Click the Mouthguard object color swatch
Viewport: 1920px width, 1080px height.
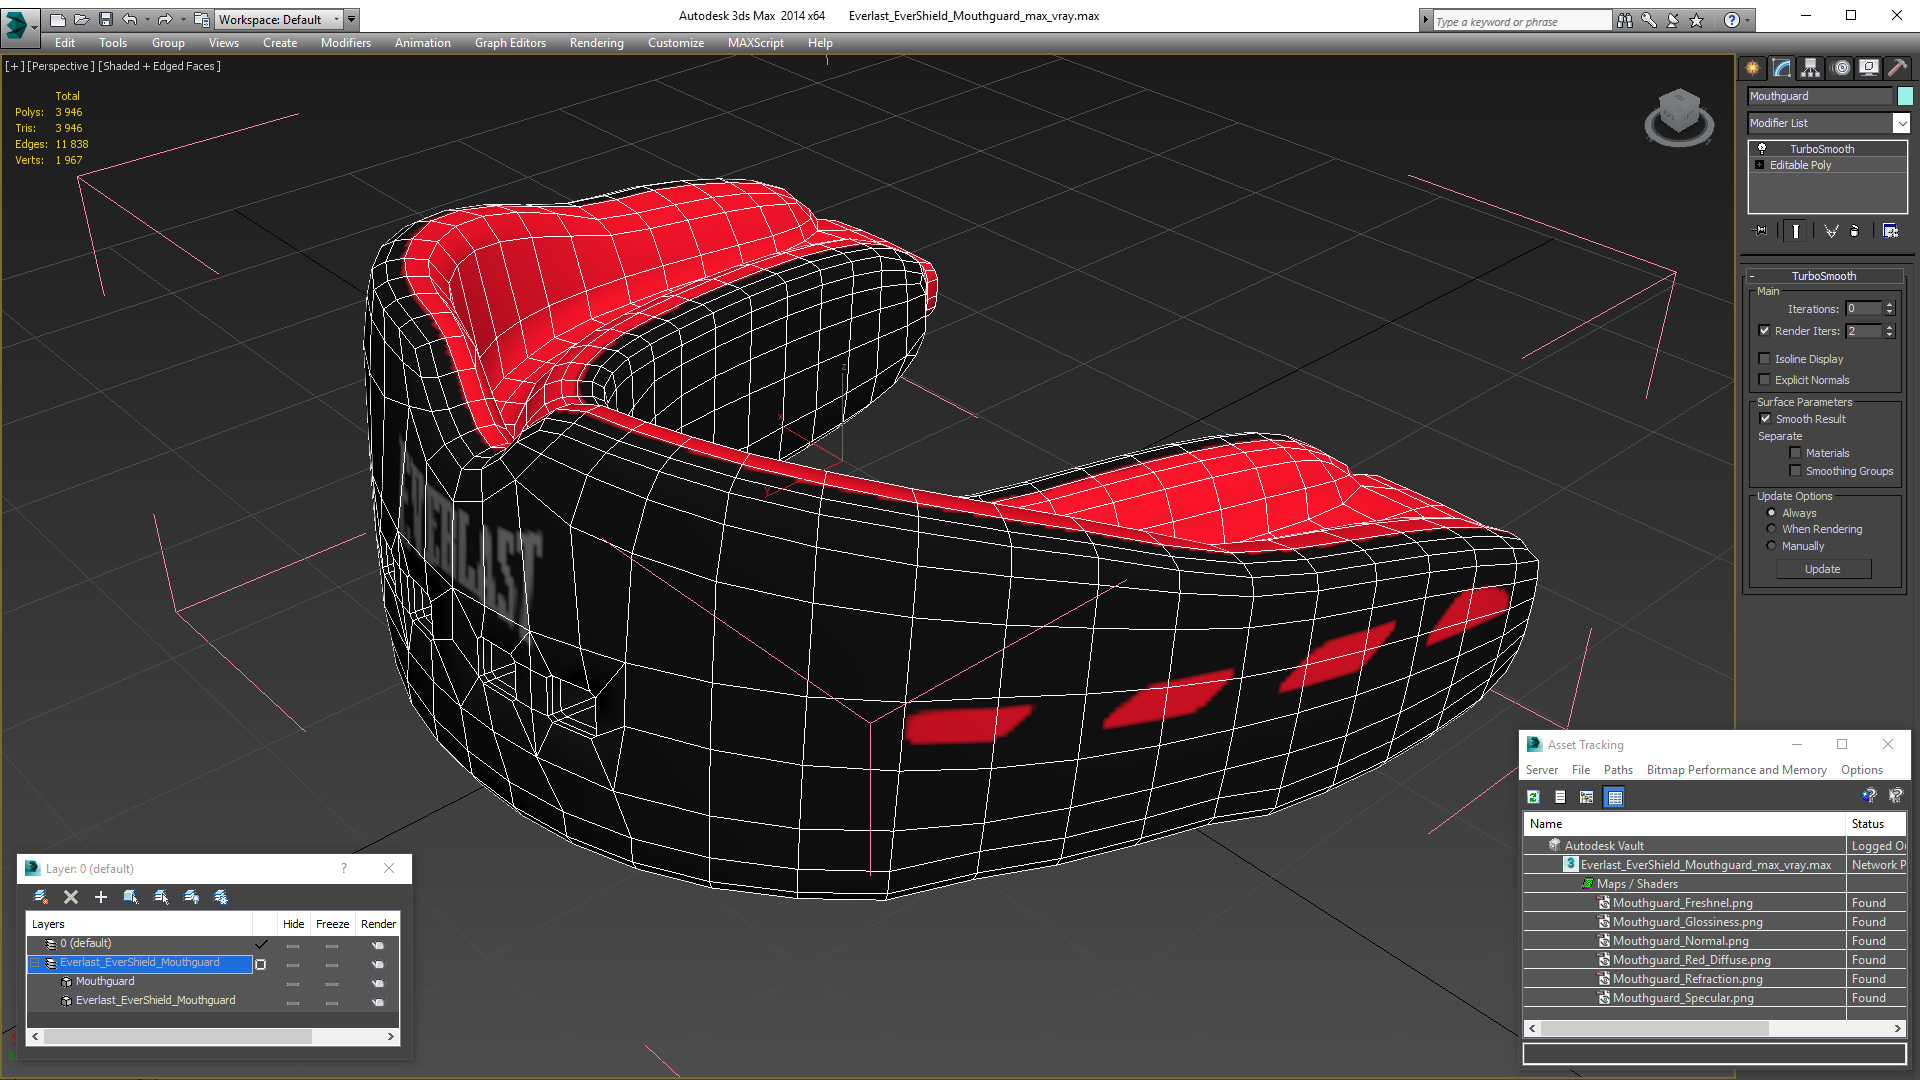[1905, 96]
